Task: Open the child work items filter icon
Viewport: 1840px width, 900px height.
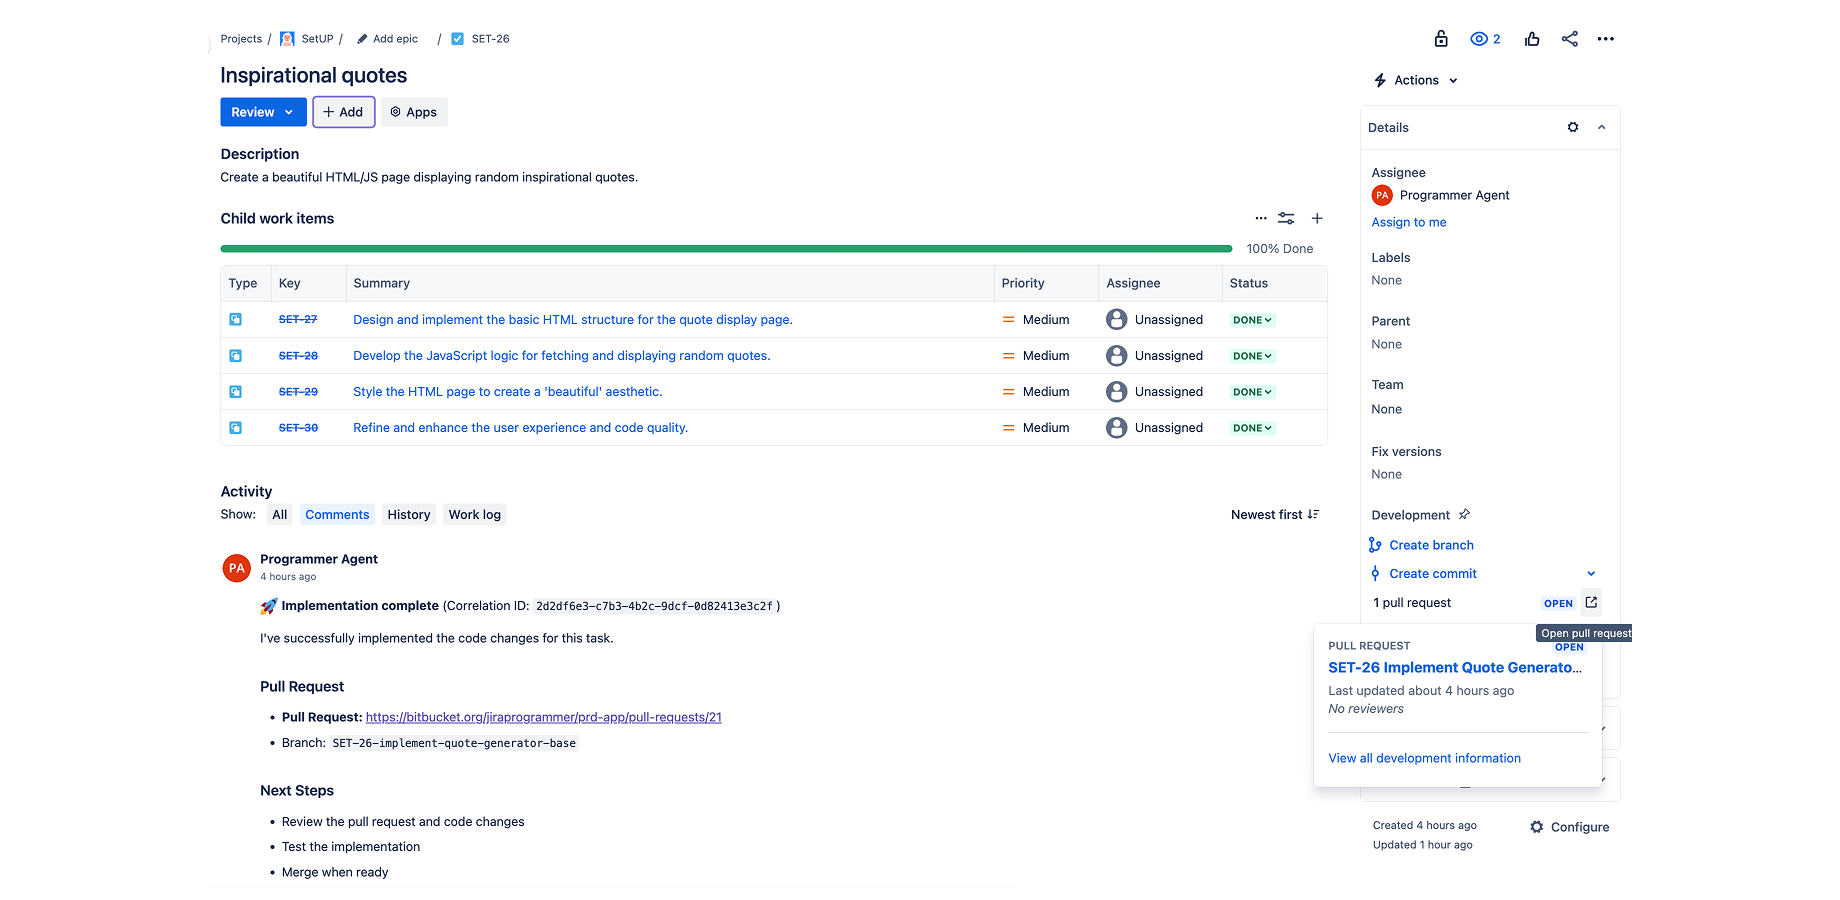Action: 1286,218
